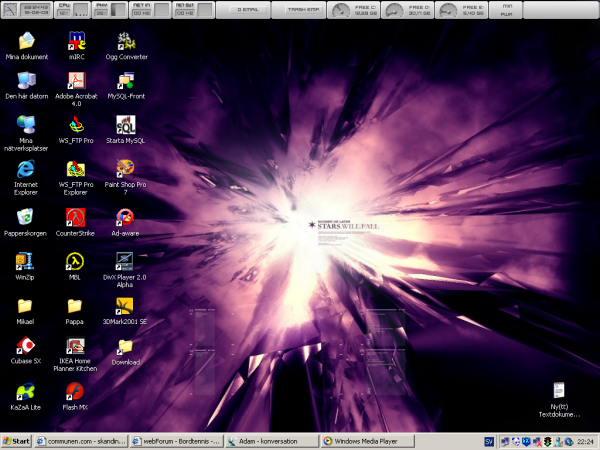Click the panda tray icon
Viewport: 600px width, 450px height.
point(516,442)
